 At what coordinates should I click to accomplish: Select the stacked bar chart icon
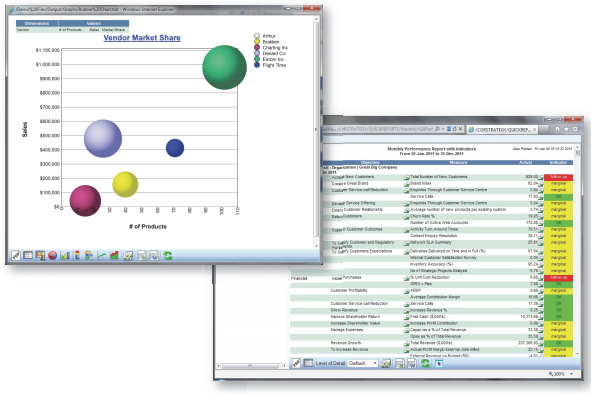(x=77, y=256)
